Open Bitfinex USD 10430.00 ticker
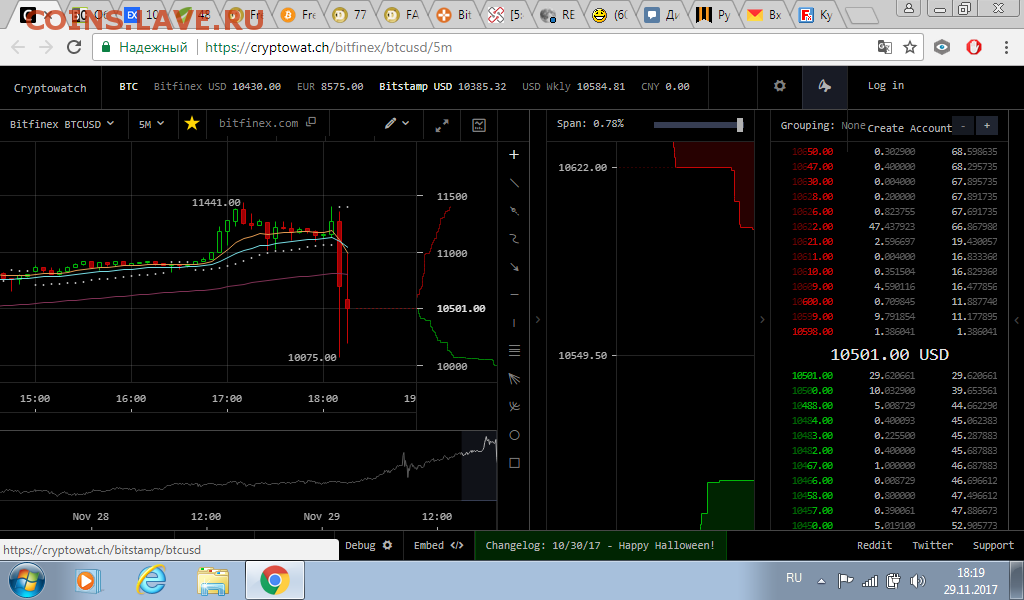Viewport: 1024px width, 600px height. point(217,86)
